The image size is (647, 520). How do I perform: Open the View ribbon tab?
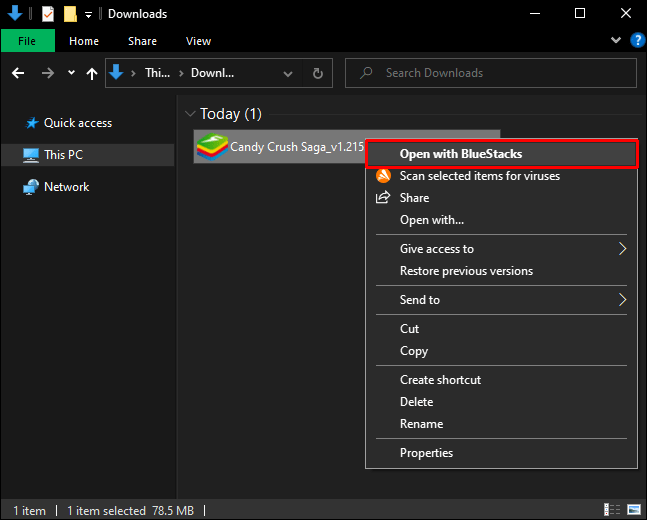pyautogui.click(x=198, y=41)
